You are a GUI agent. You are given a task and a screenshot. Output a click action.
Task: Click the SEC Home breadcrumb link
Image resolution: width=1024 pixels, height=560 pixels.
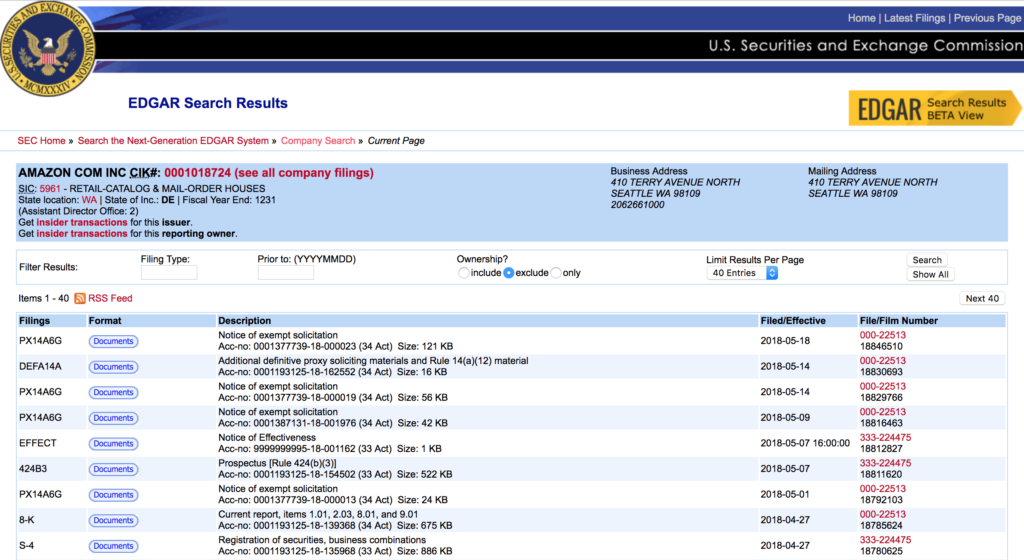pos(41,141)
